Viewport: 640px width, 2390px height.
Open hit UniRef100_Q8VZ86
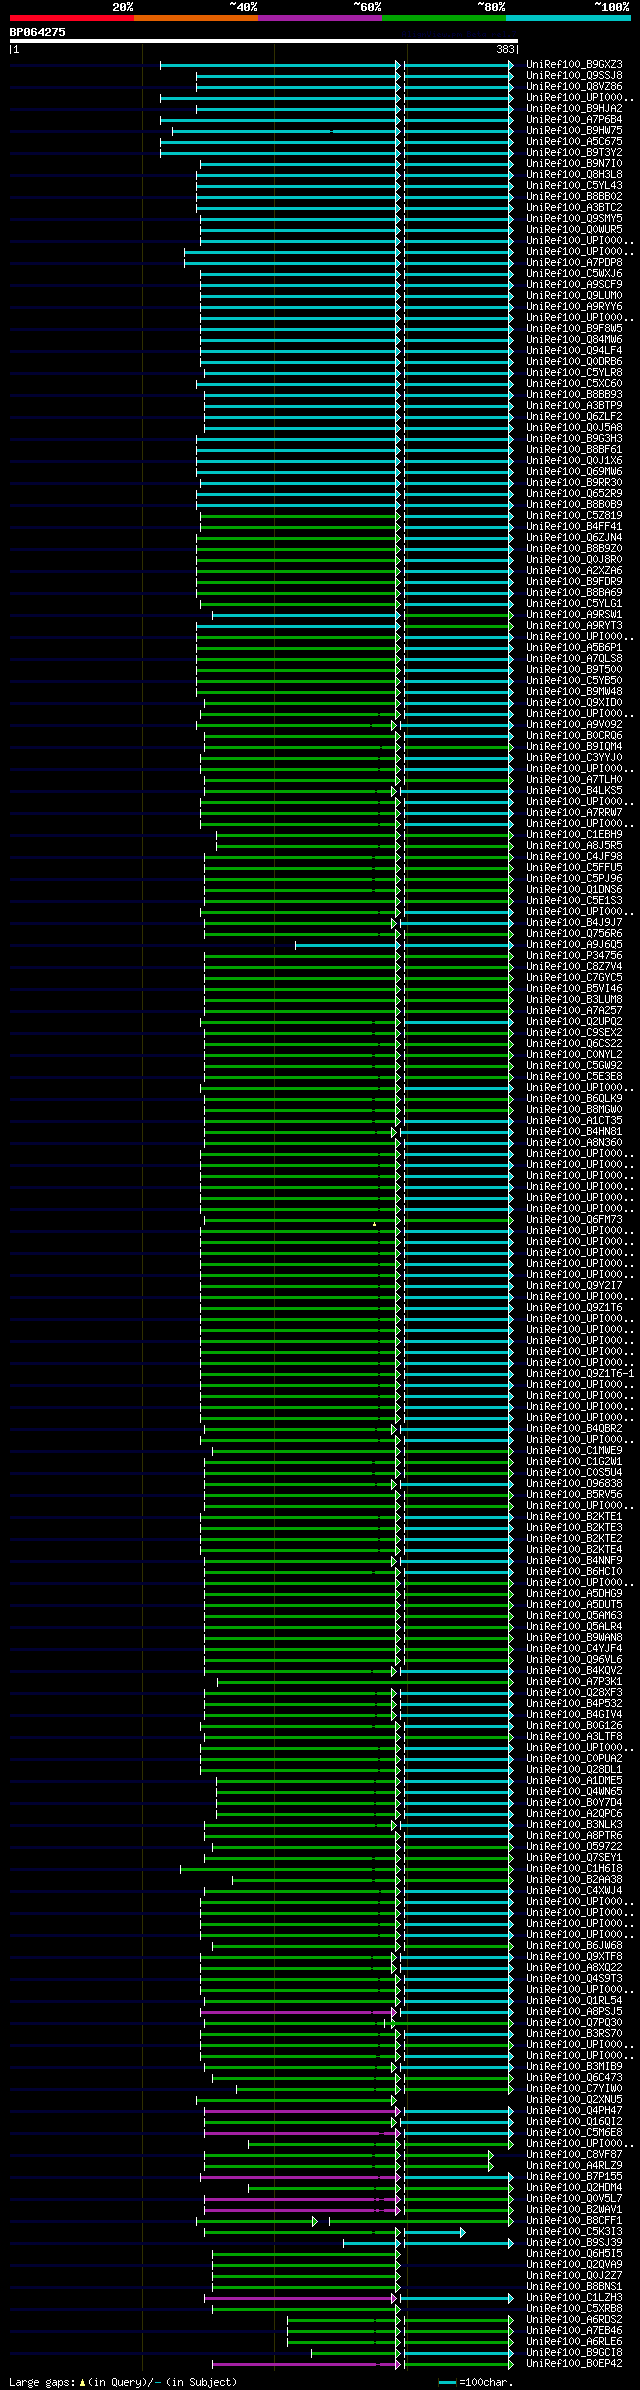click(574, 87)
